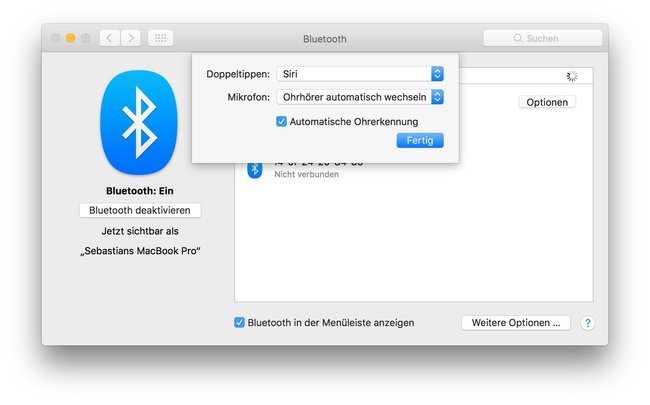Click the Doppeltippen: label
Viewport: 650px width, 405px height.
[x=238, y=74]
